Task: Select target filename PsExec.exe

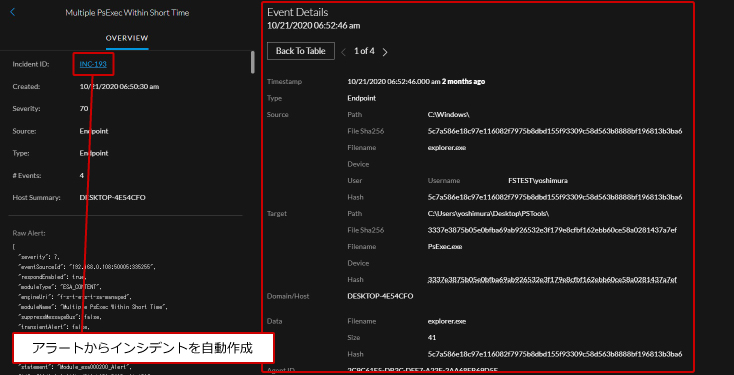Action: pyautogui.click(x=445, y=246)
